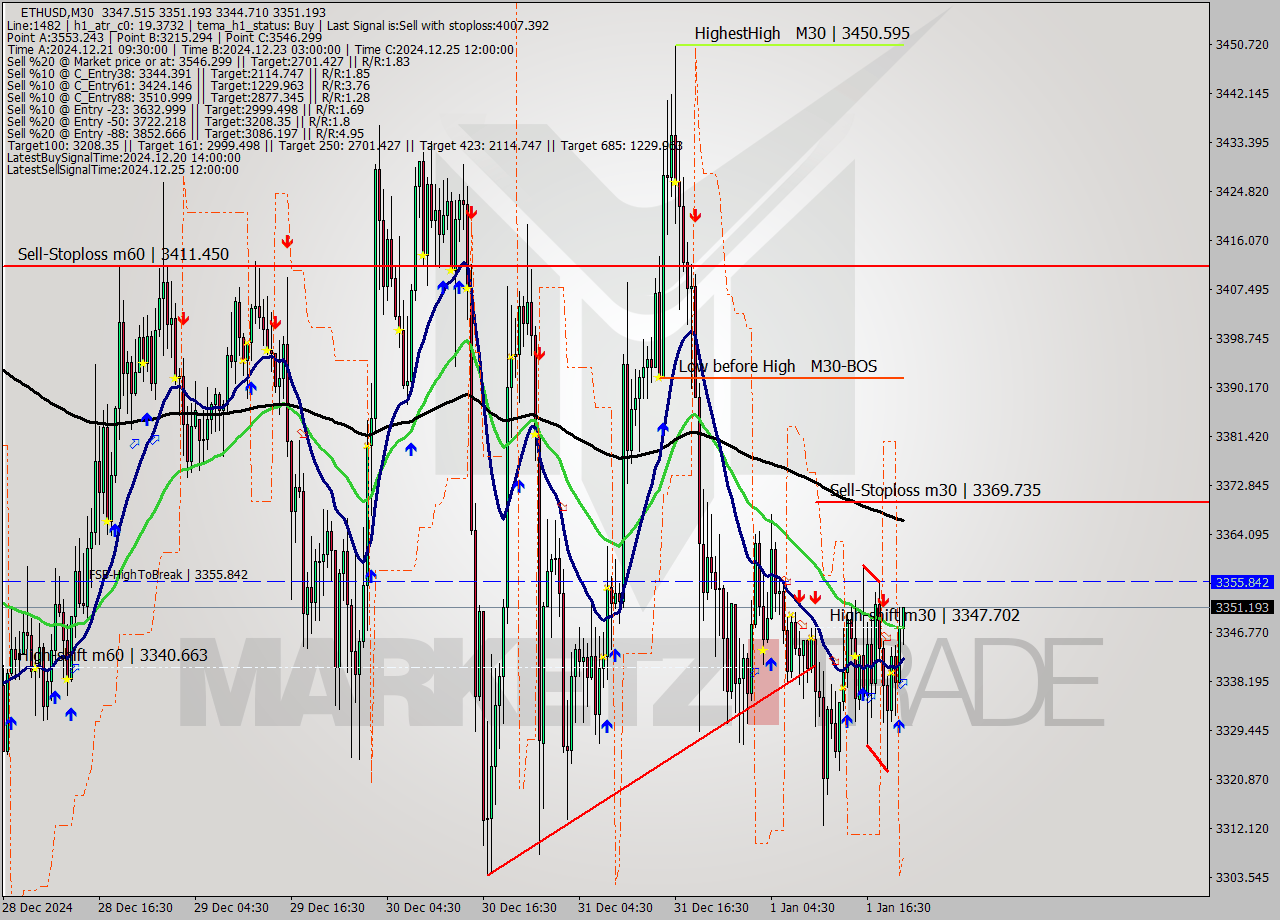
Task: Select the 'Time A:2024.12.21 09:30:00' line
Action: tap(260, 49)
